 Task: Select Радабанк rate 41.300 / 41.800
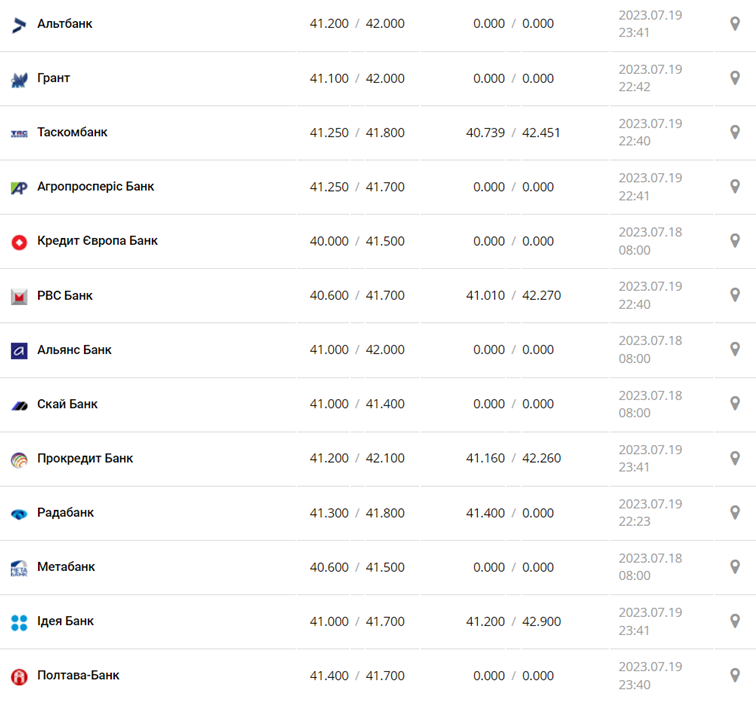pos(357,513)
